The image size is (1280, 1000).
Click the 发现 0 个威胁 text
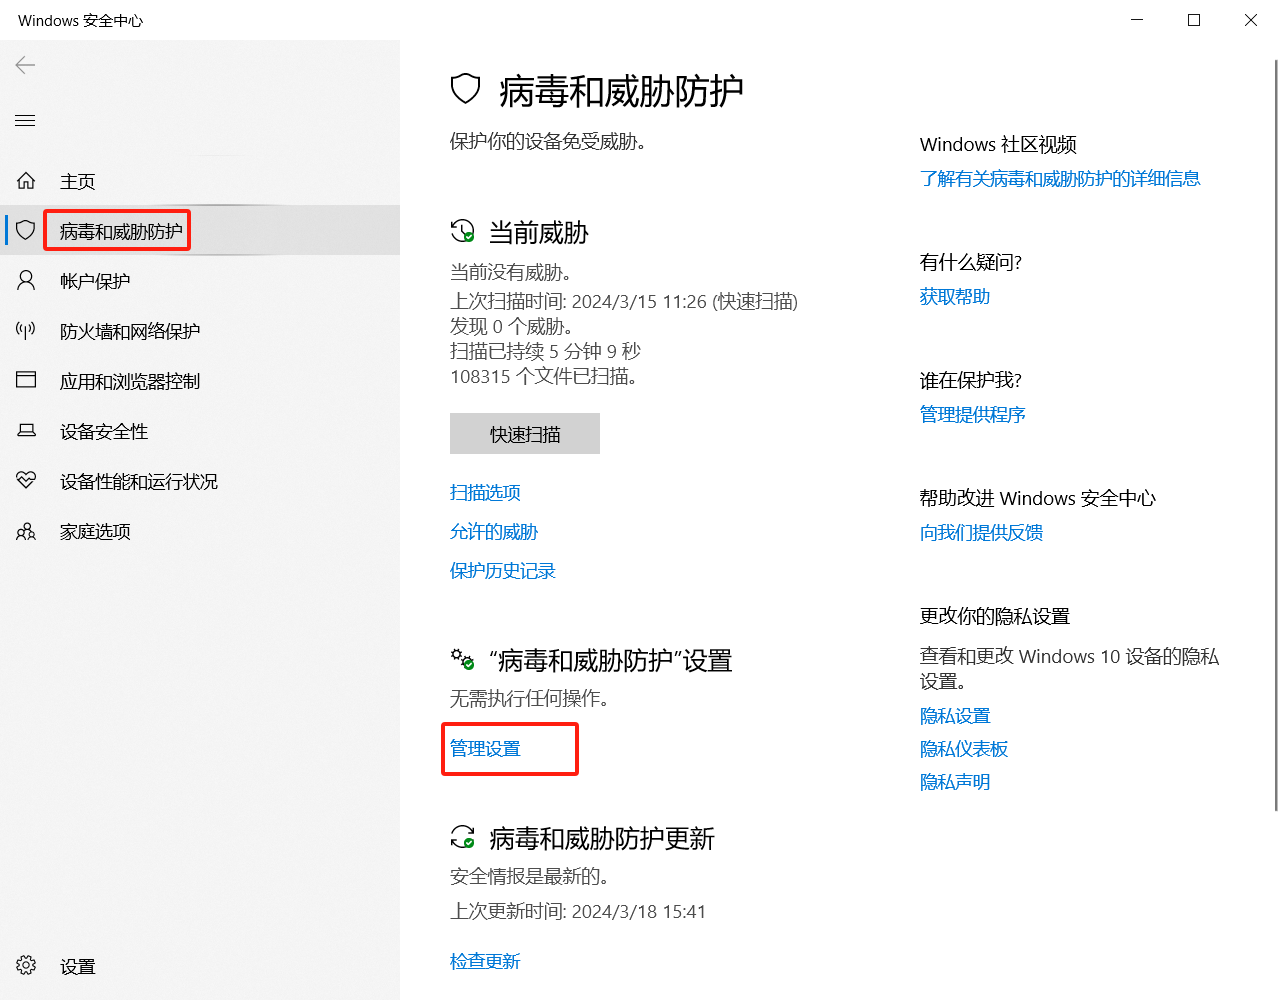[511, 326]
